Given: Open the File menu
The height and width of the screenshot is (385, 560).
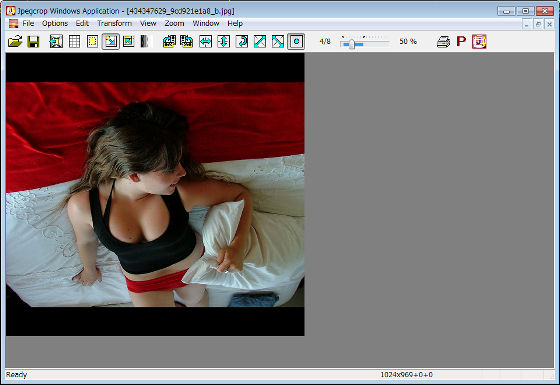Looking at the screenshot, I should point(28,24).
